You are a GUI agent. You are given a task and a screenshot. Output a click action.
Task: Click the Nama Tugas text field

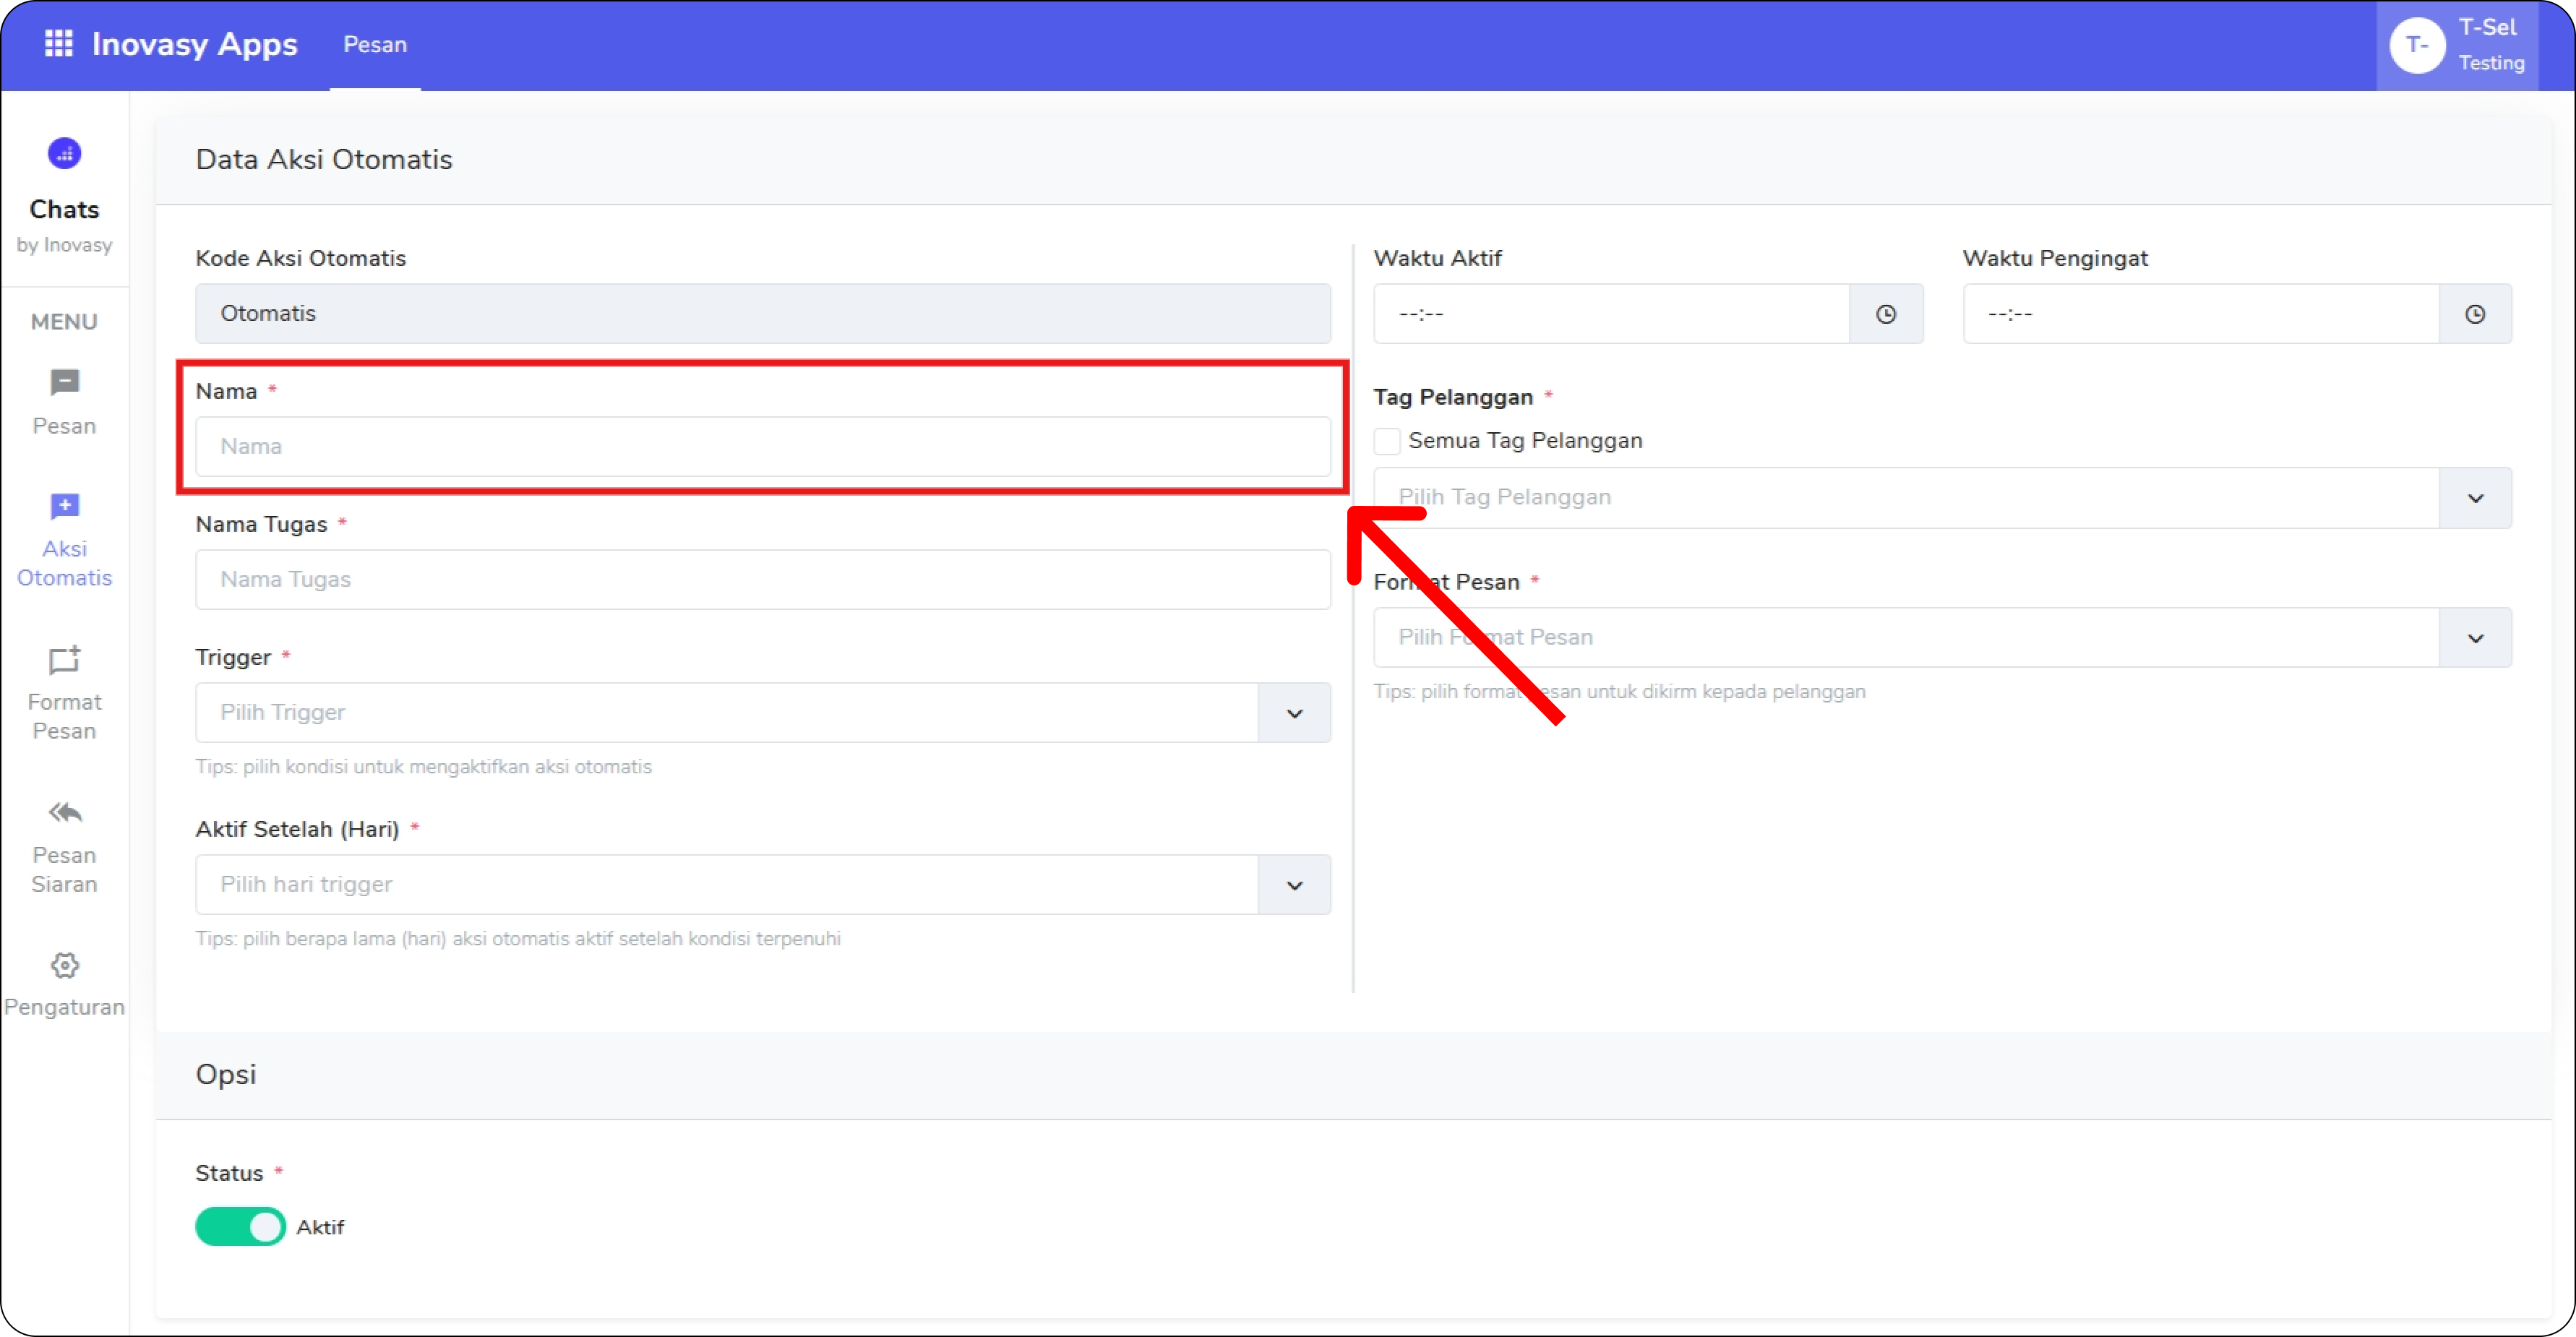[762, 579]
